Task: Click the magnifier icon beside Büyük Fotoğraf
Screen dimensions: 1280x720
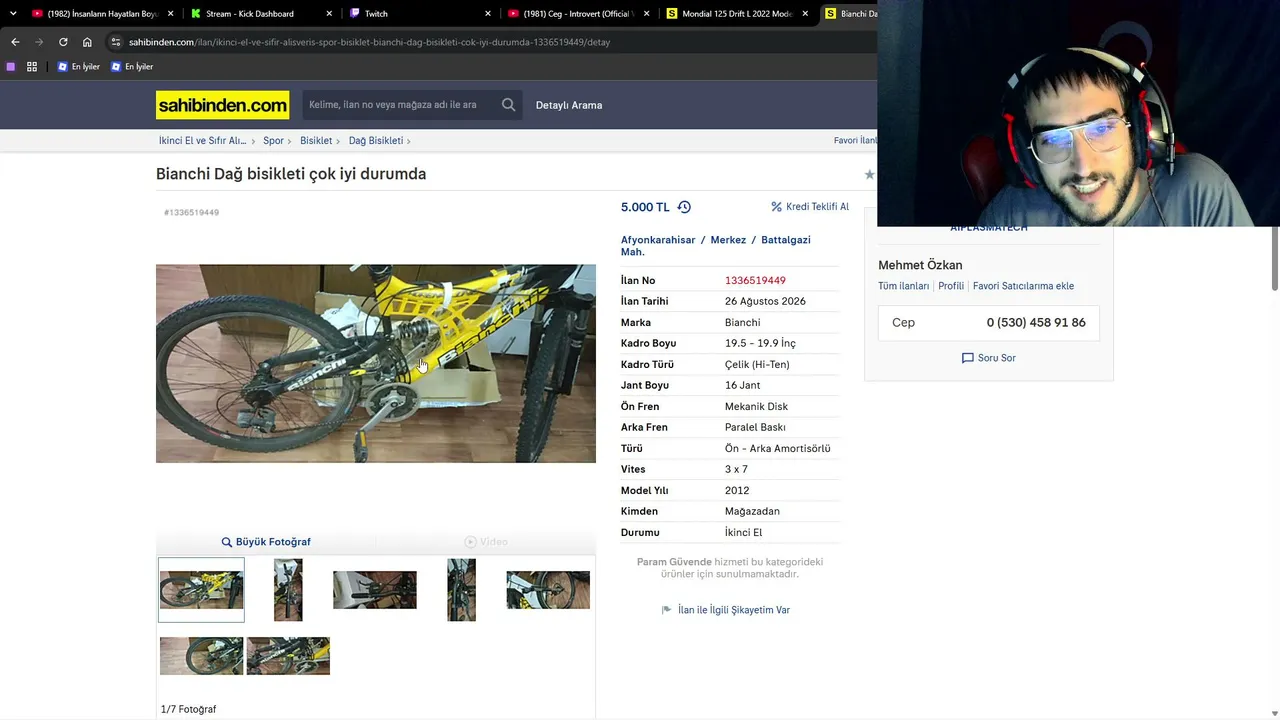Action: coord(227,542)
